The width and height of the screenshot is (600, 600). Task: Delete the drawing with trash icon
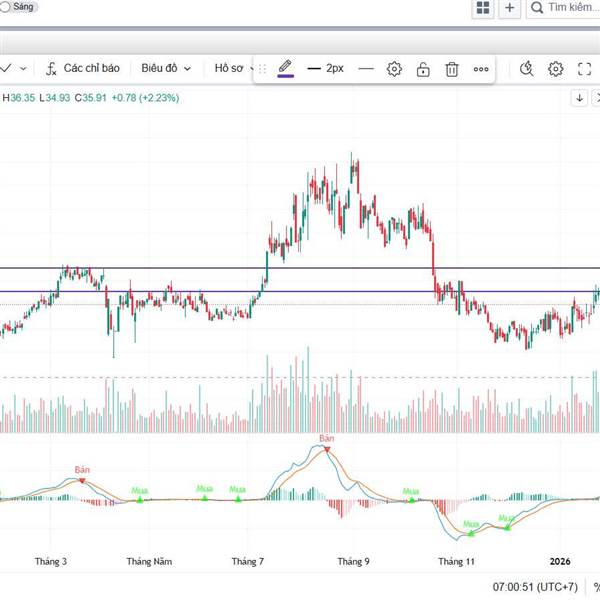point(452,69)
